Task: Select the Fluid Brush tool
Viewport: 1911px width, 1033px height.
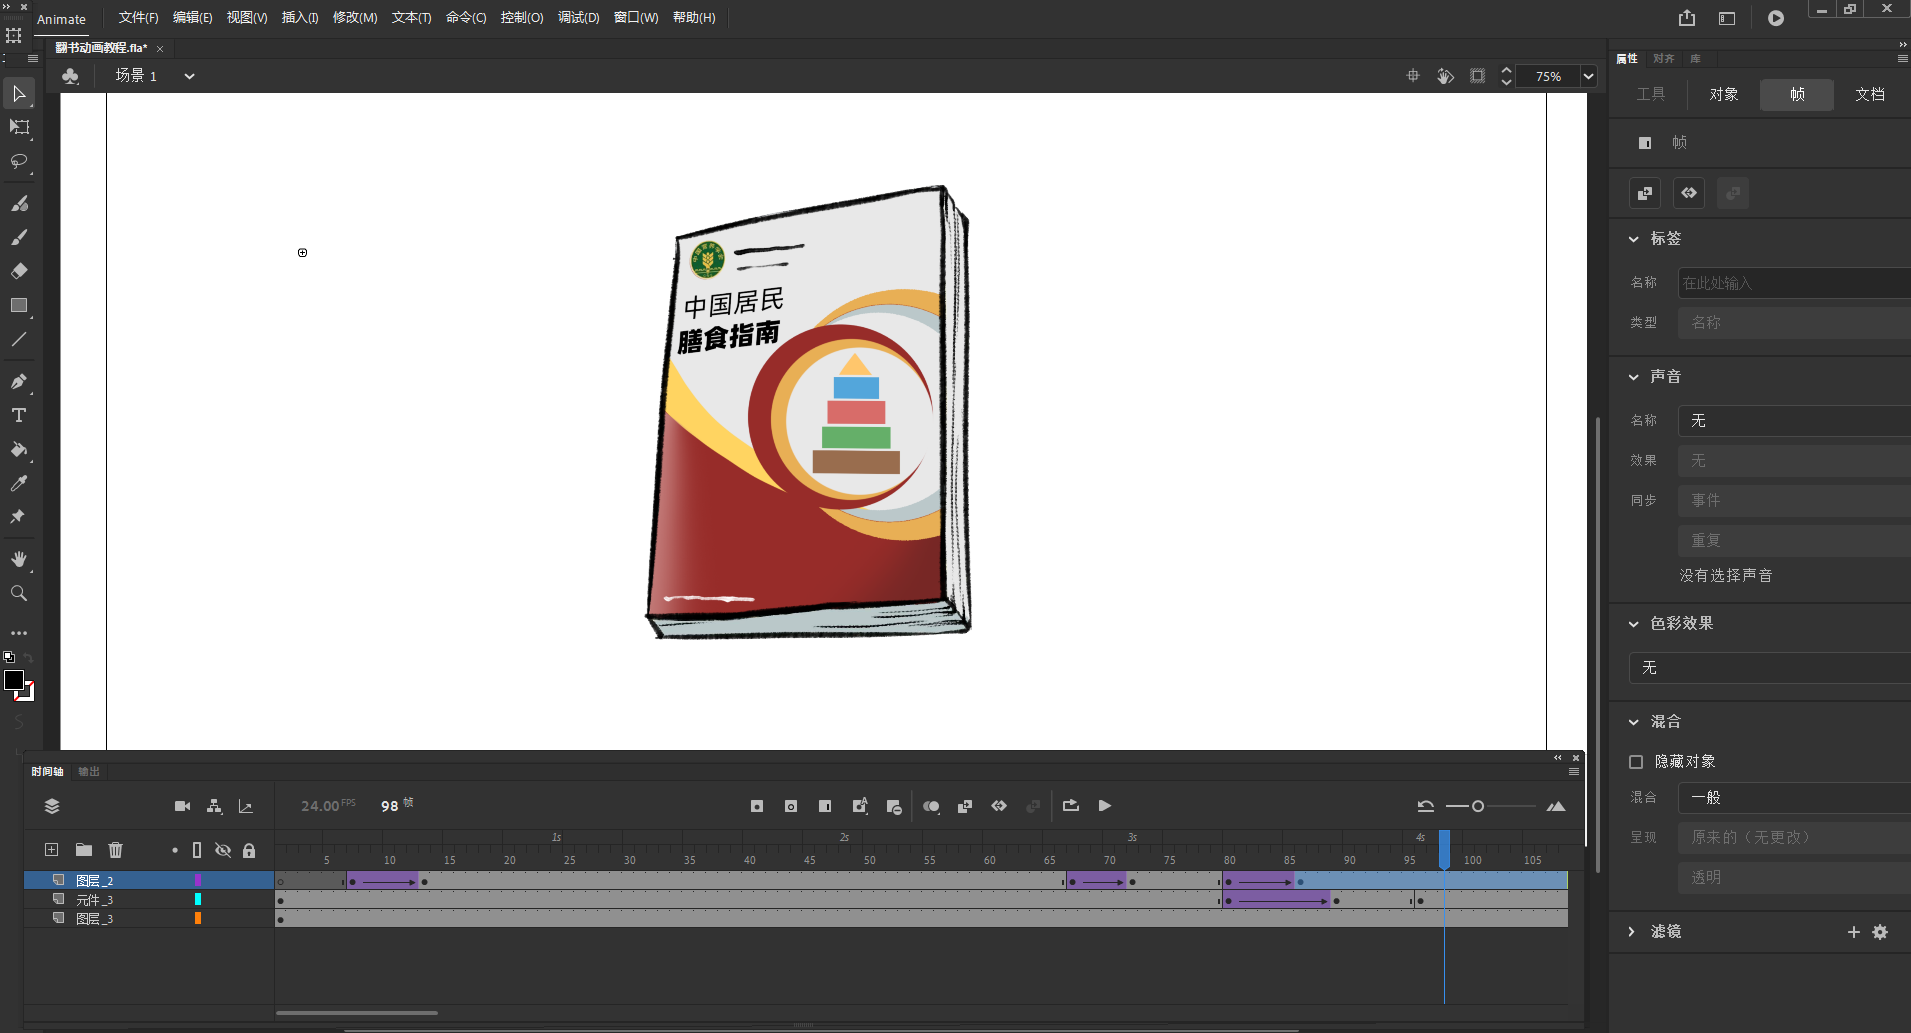Action: [19, 203]
